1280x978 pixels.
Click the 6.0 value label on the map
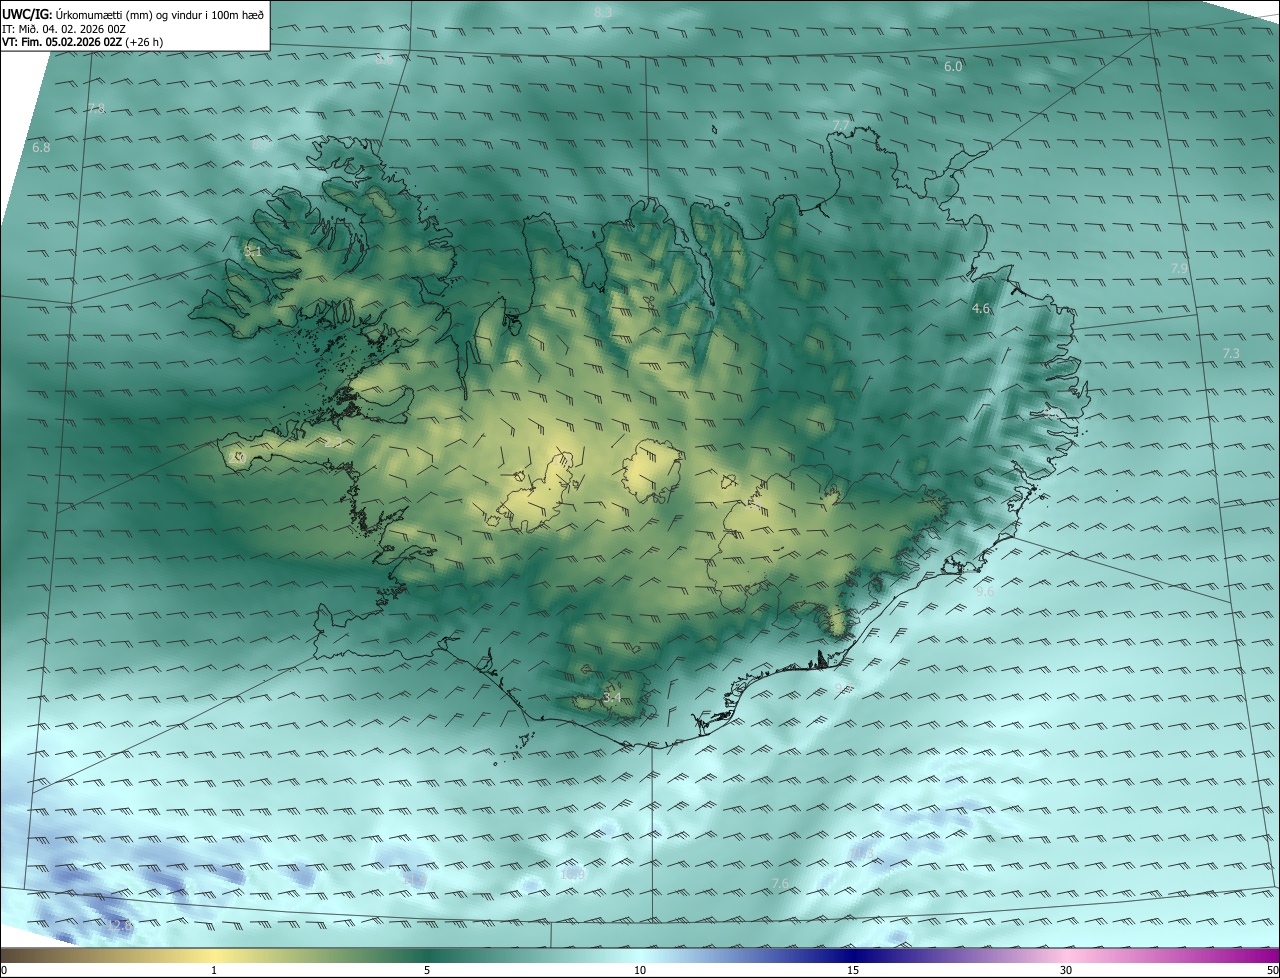[x=953, y=66]
